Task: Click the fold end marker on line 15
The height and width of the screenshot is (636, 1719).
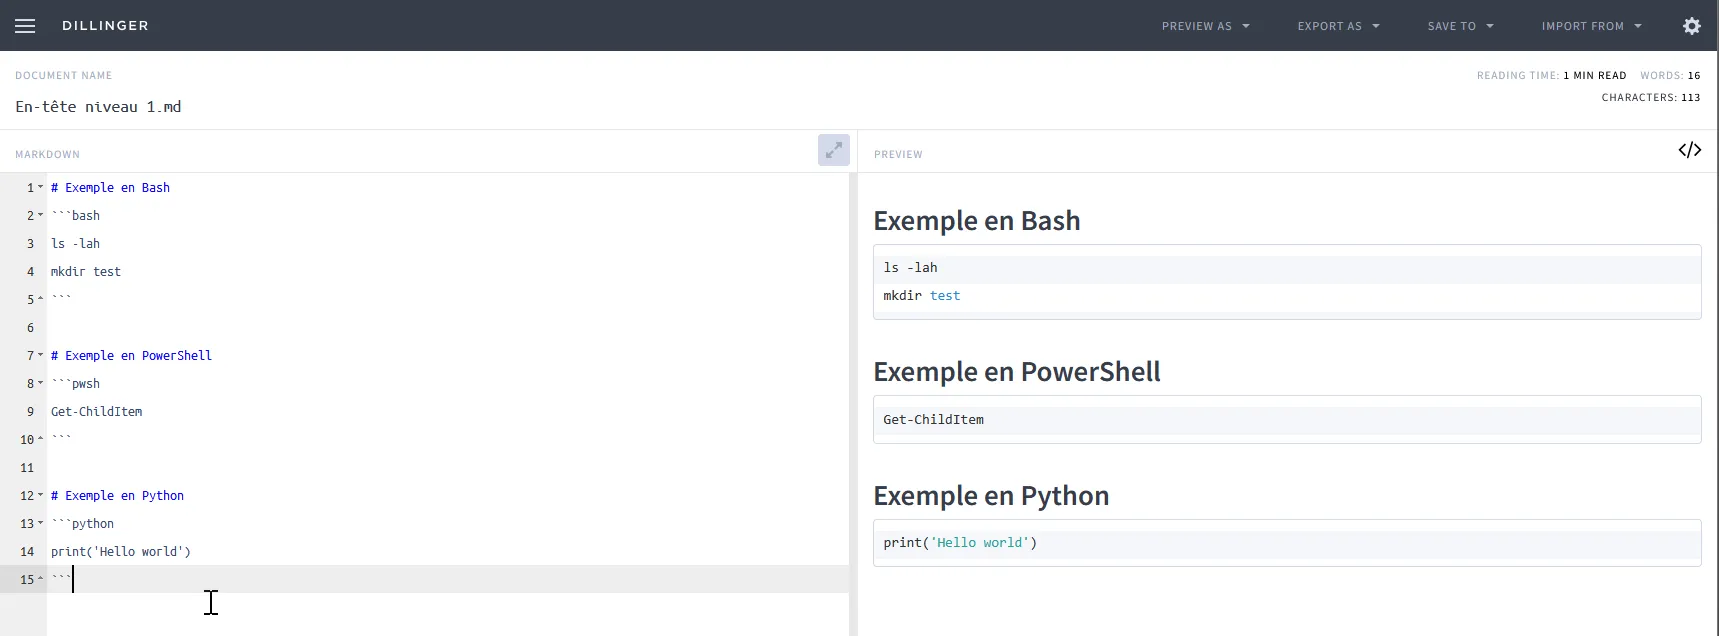Action: (x=41, y=579)
